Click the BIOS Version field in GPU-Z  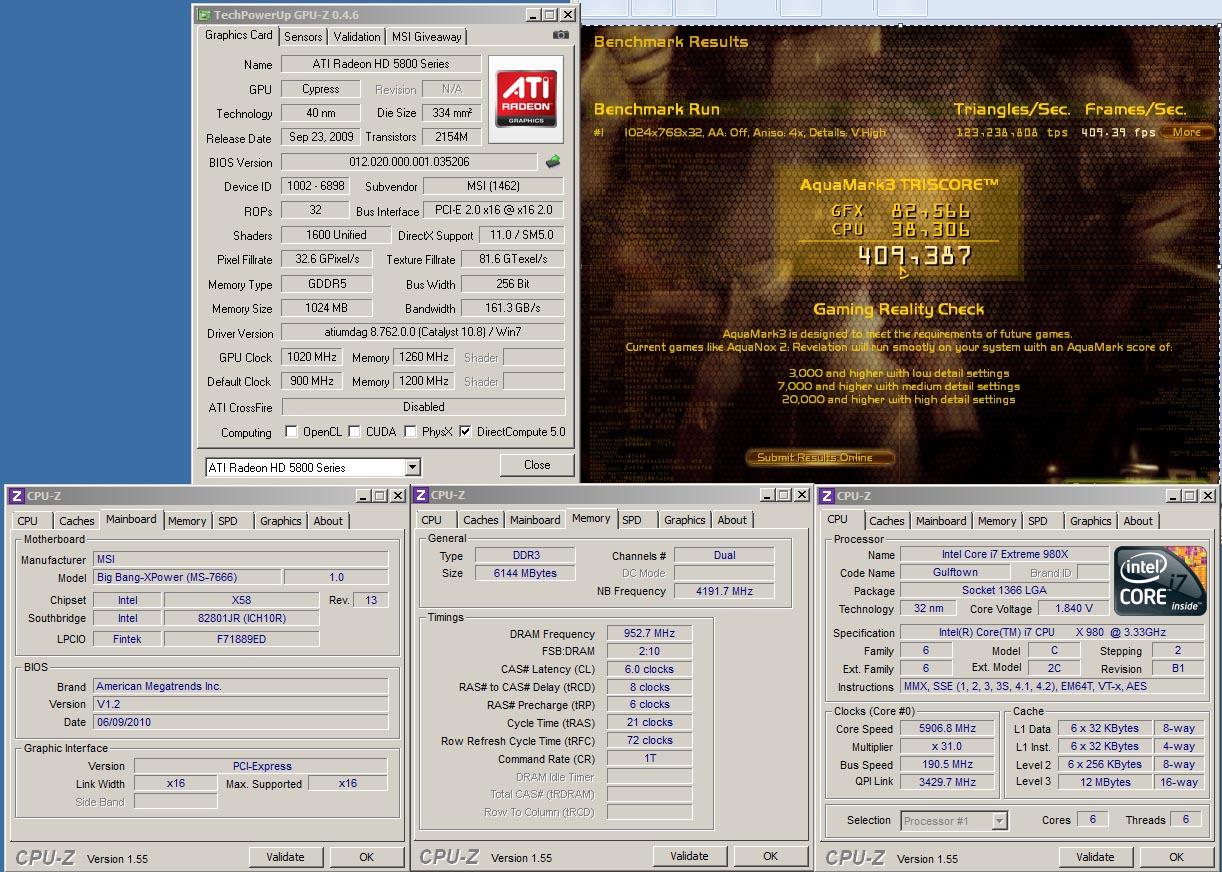[x=410, y=162]
